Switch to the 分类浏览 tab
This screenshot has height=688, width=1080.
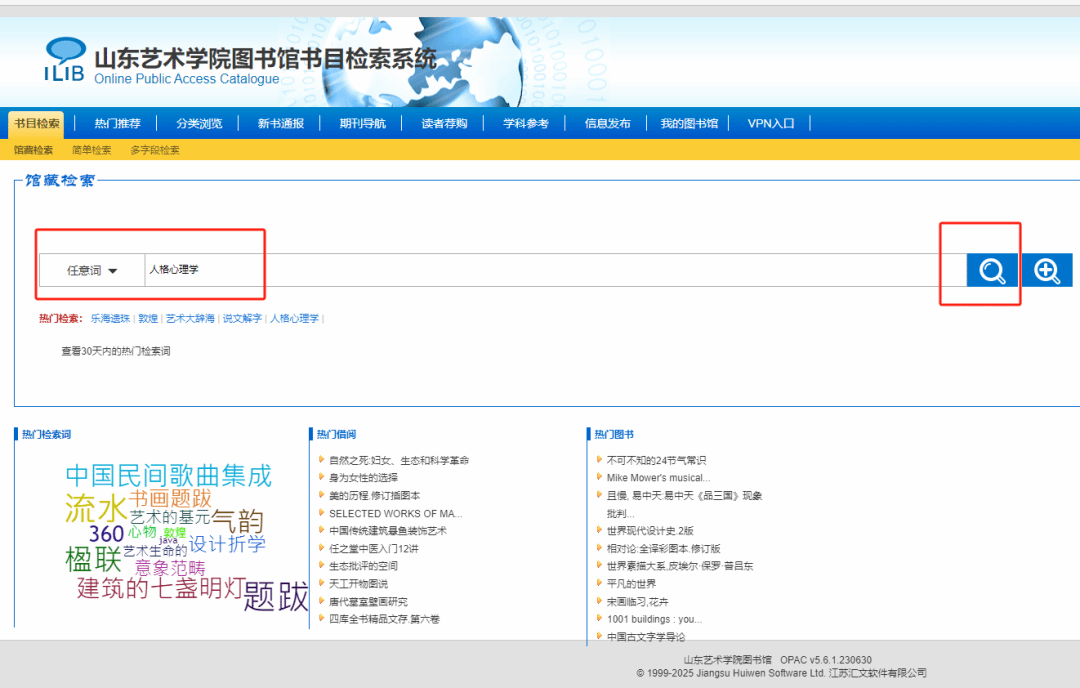pyautogui.click(x=199, y=124)
